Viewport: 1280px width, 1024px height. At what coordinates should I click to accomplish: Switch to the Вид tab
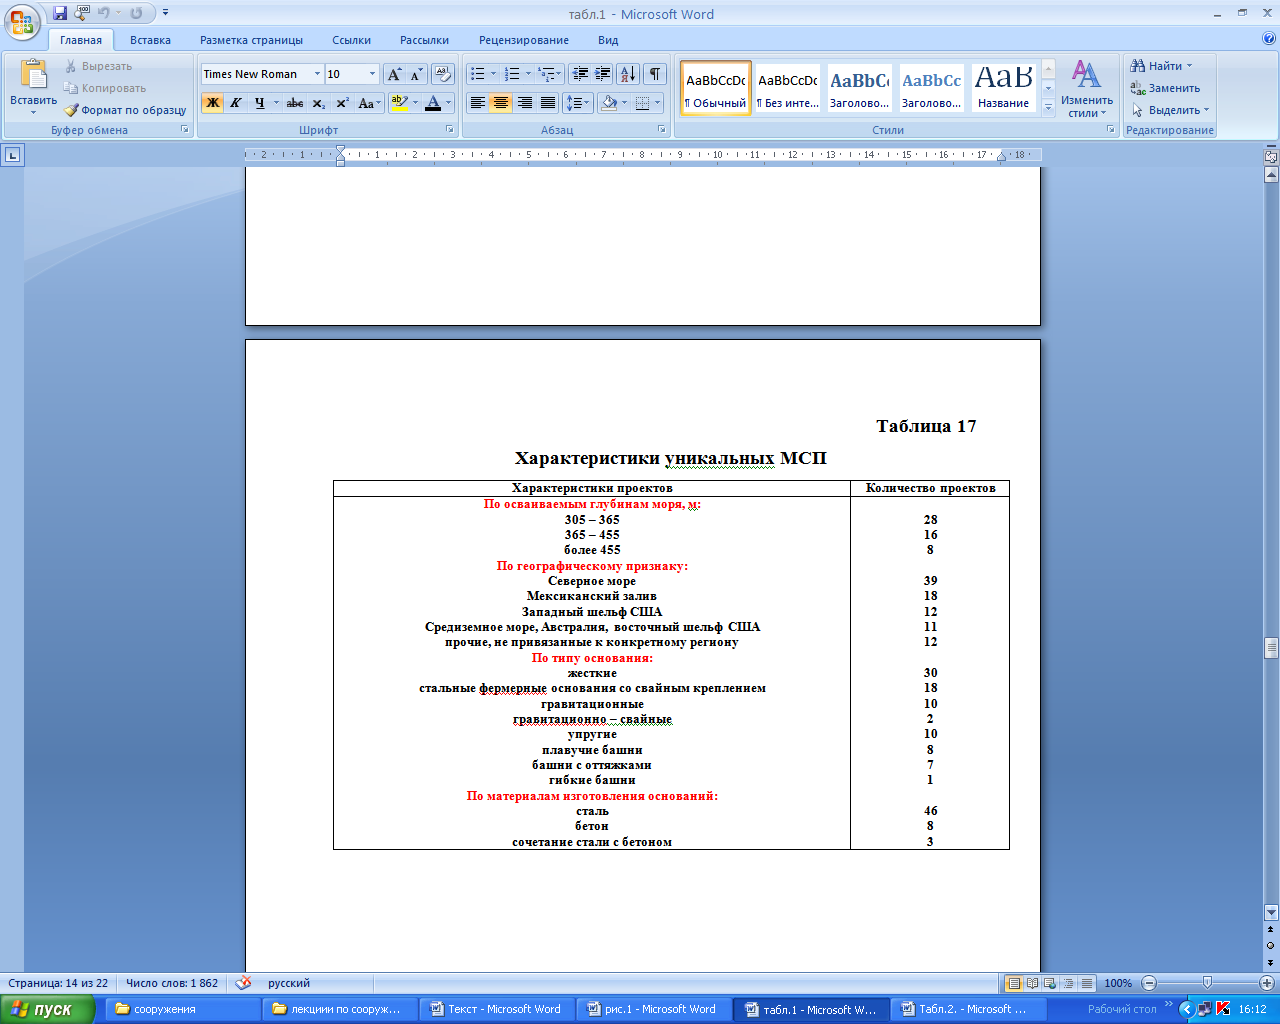608,40
